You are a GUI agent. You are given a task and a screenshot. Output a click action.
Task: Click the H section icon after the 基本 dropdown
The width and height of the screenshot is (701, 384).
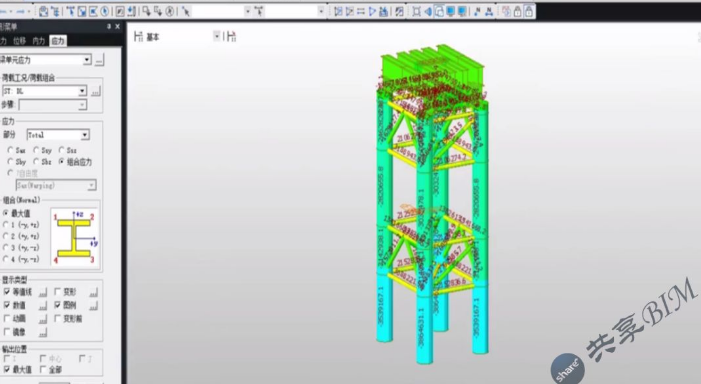point(231,37)
